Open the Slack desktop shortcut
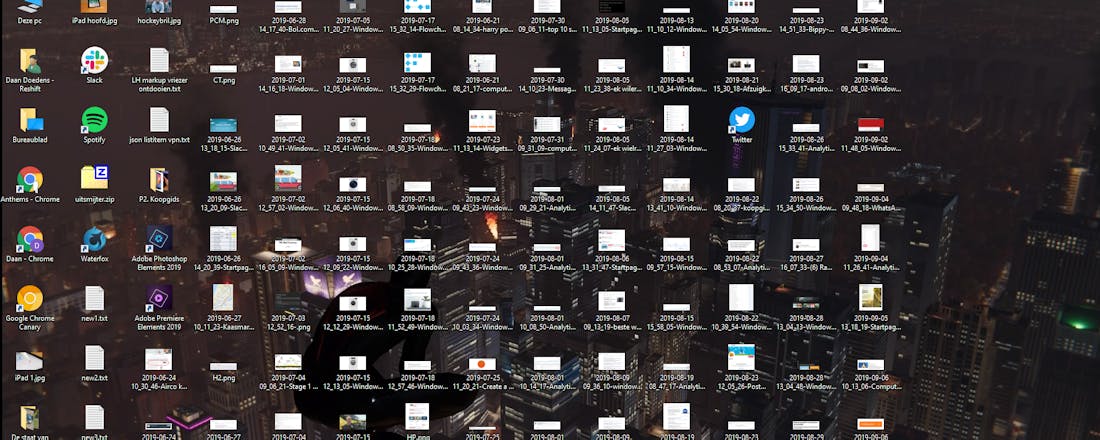 pos(94,60)
